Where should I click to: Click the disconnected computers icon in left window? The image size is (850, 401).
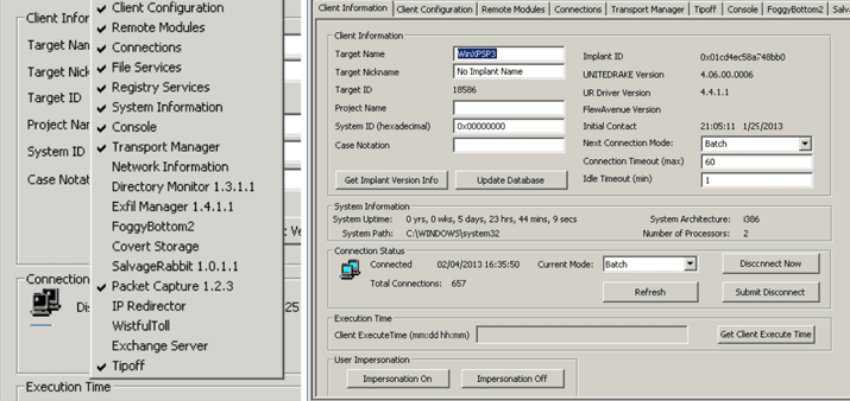(46, 302)
